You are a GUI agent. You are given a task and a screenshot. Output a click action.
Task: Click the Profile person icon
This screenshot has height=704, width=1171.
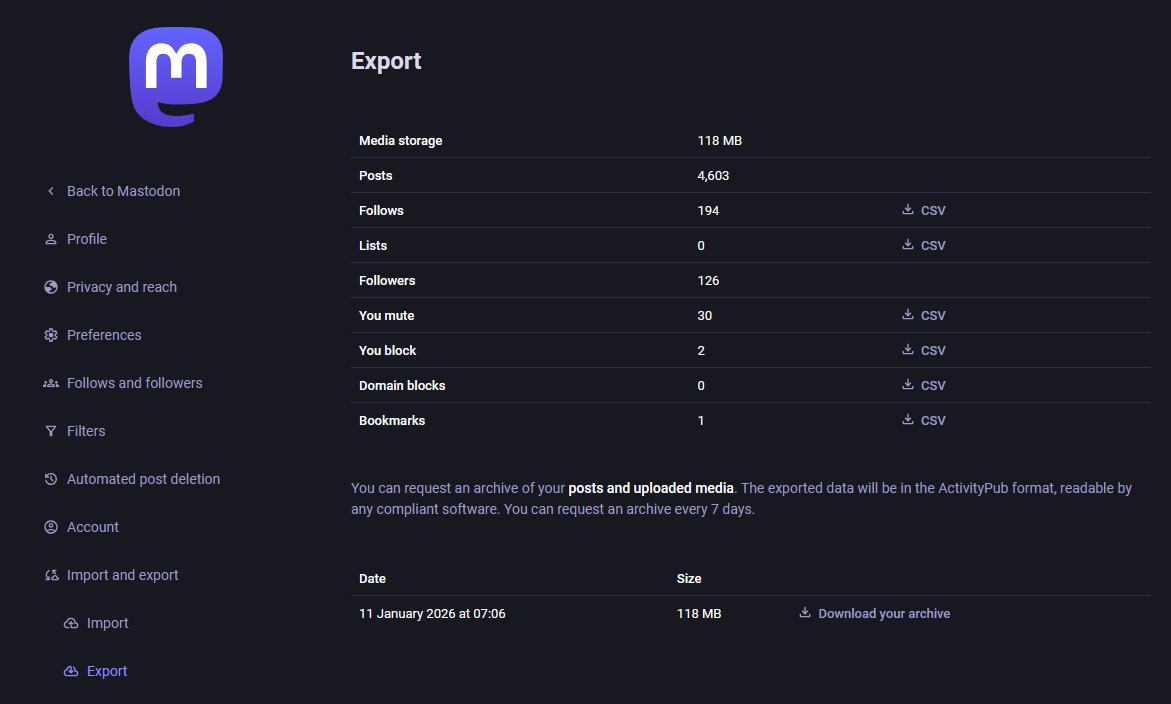coord(51,239)
